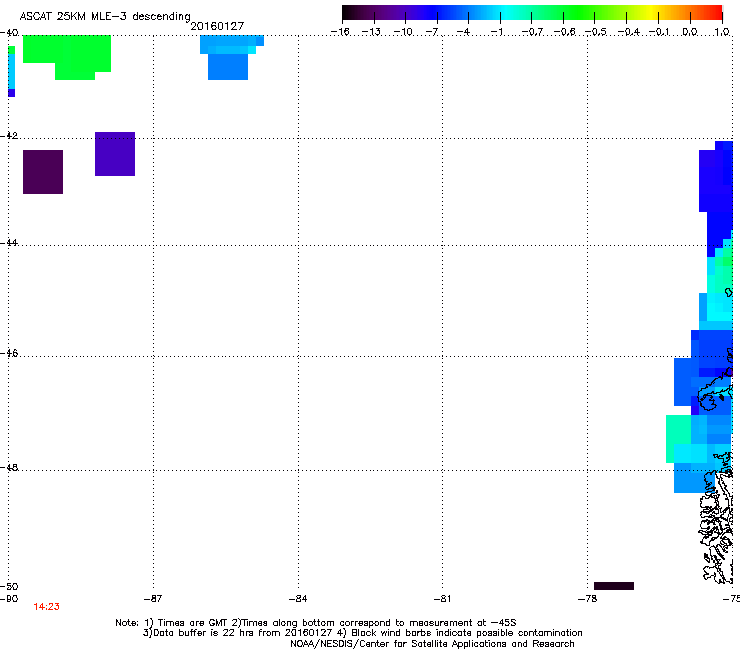
Task: Click the latitude label -44
Action: pos(9,243)
